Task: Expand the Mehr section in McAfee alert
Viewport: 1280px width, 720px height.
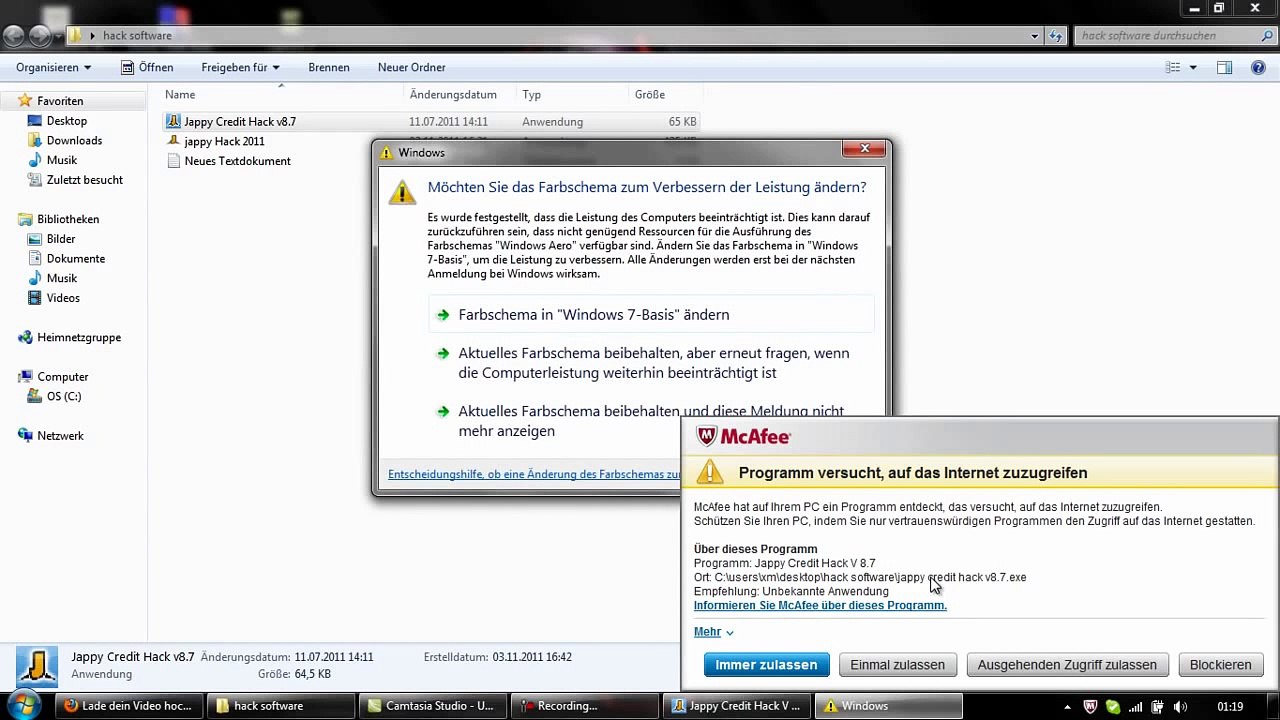Action: 713,632
